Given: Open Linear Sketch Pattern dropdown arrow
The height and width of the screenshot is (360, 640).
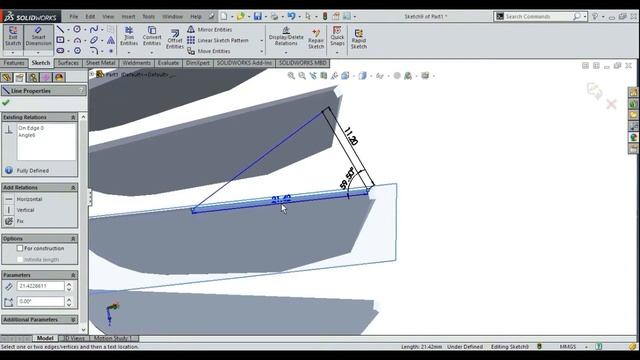Looking at the screenshot, I should click(261, 40).
